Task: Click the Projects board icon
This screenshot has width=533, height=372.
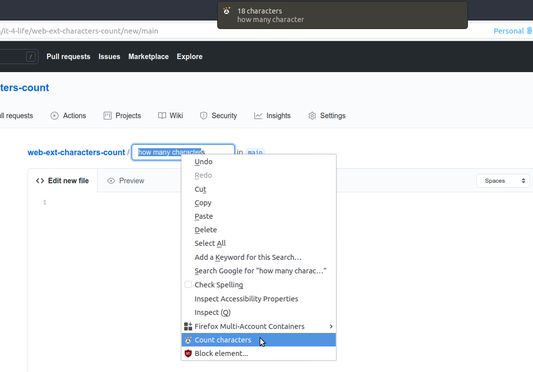Action: (107, 116)
